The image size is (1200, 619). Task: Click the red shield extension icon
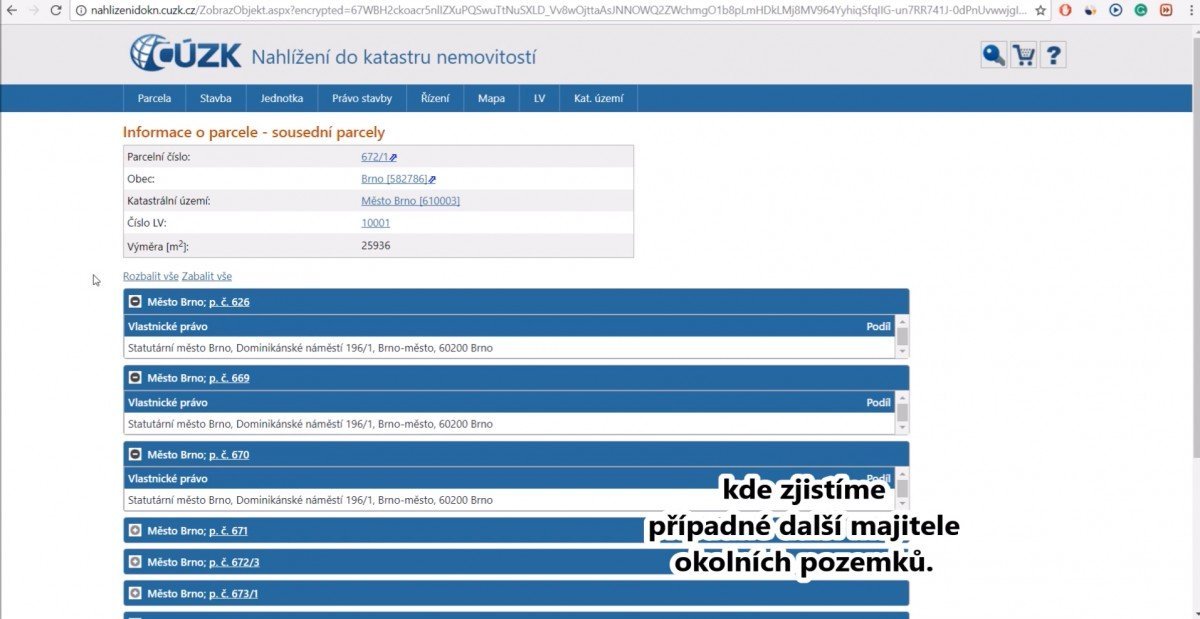1065,10
